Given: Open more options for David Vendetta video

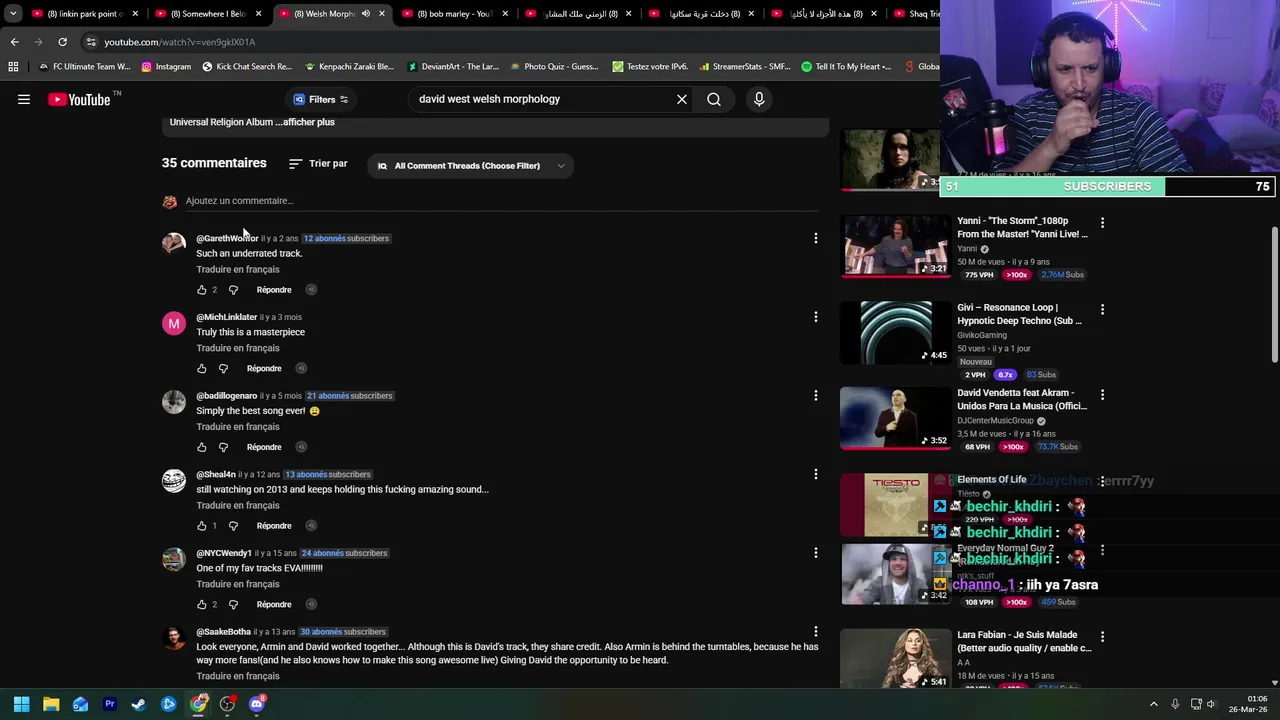Looking at the screenshot, I should (1102, 395).
